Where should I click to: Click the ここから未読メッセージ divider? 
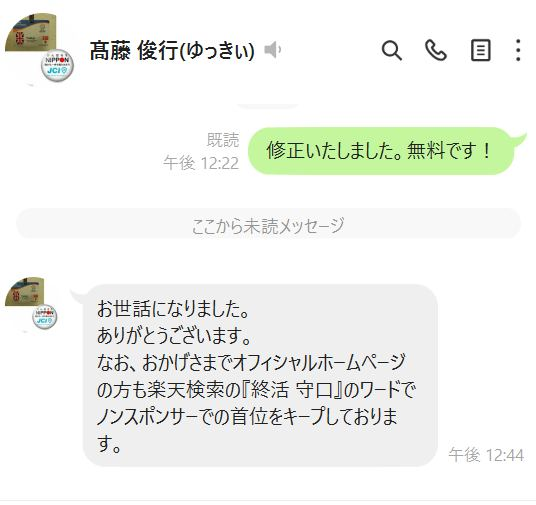268,226
